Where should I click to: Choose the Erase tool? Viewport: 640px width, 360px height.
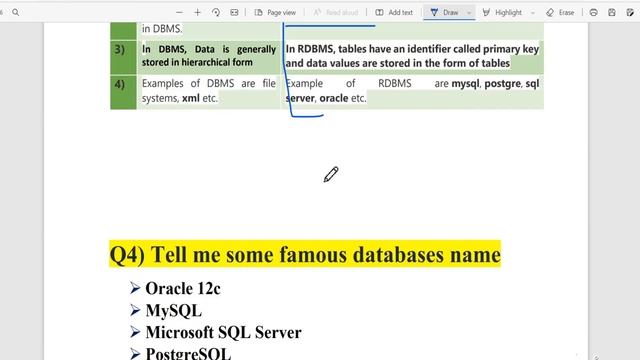tap(560, 13)
